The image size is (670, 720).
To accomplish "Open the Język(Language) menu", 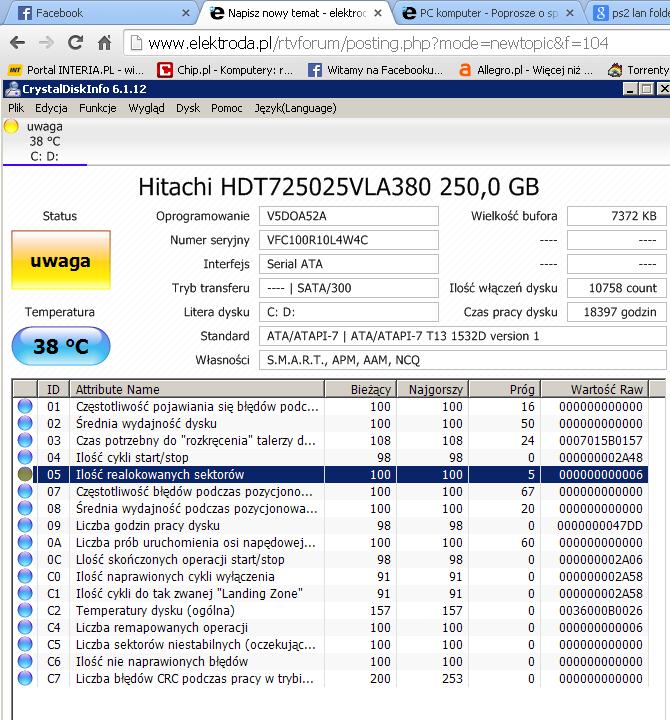I will pos(296,108).
